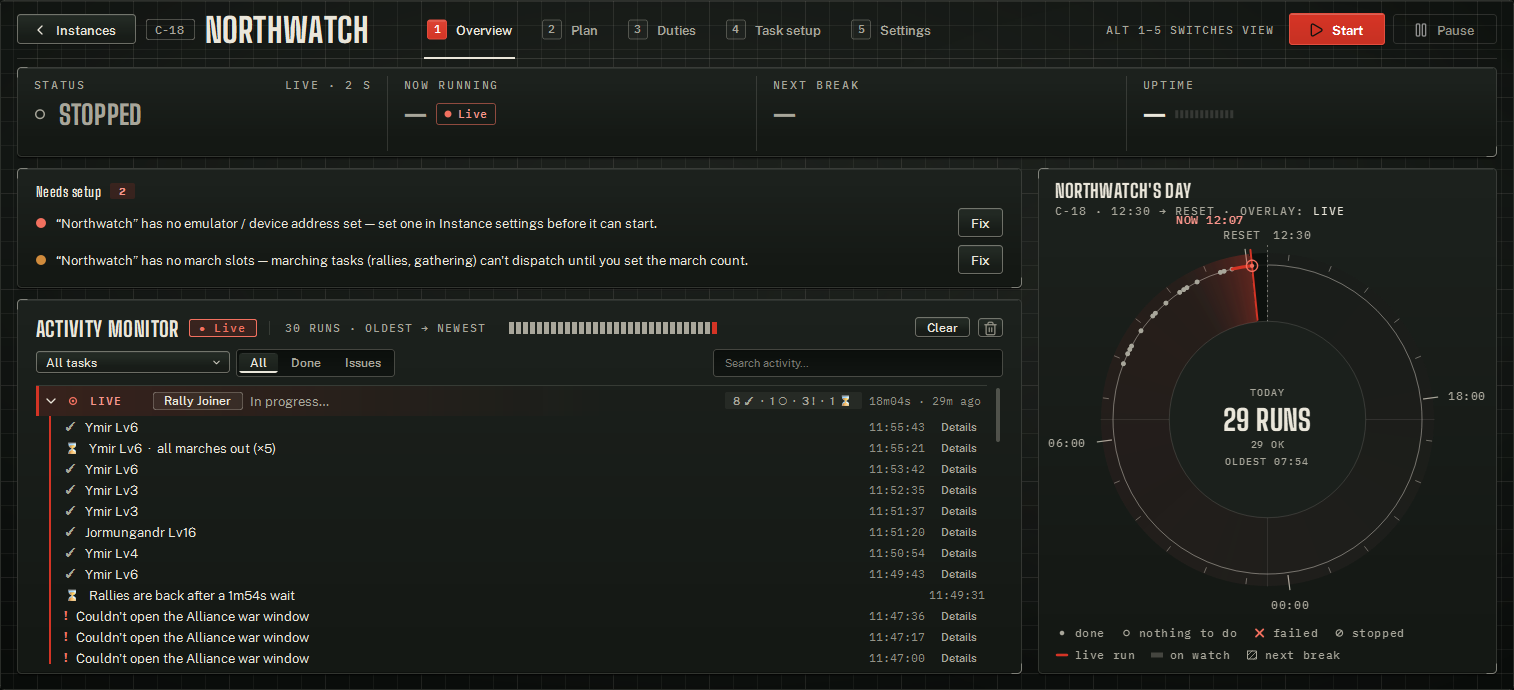Click the trash can icon in Activity Monitor

990,327
